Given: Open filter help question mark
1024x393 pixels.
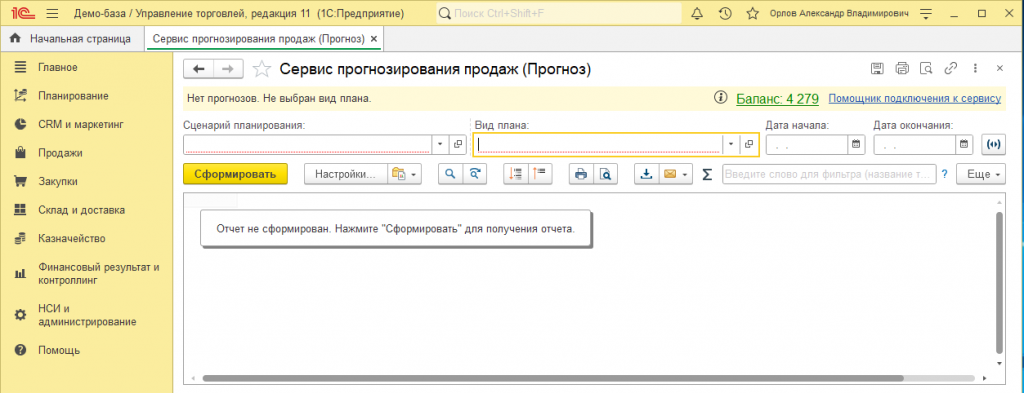Looking at the screenshot, I should pos(944,174).
